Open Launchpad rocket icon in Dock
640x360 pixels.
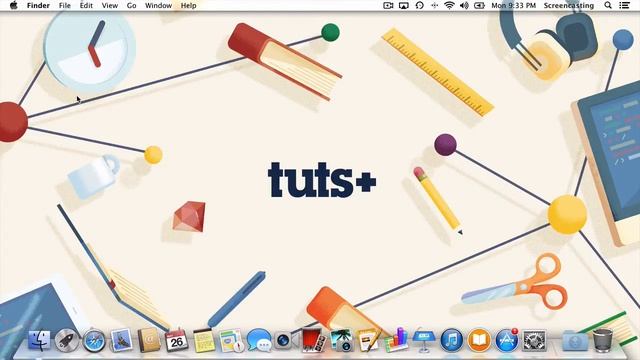coord(67,340)
